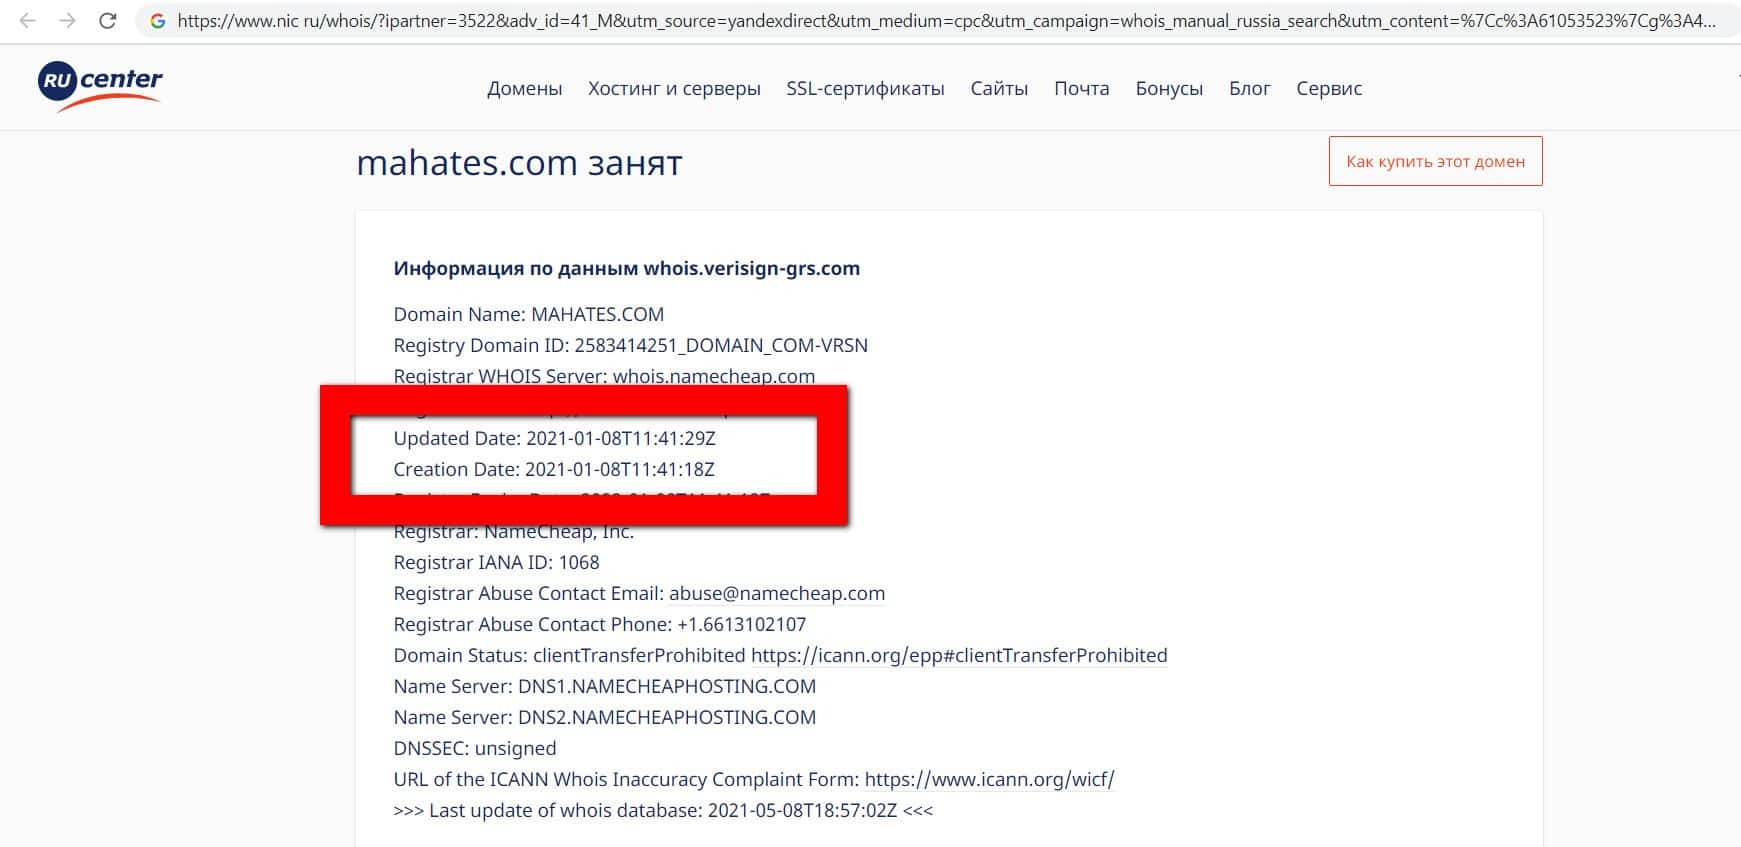Click the Domain Name: MAHATES.COM line
The height and width of the screenshot is (847, 1741).
tap(529, 314)
